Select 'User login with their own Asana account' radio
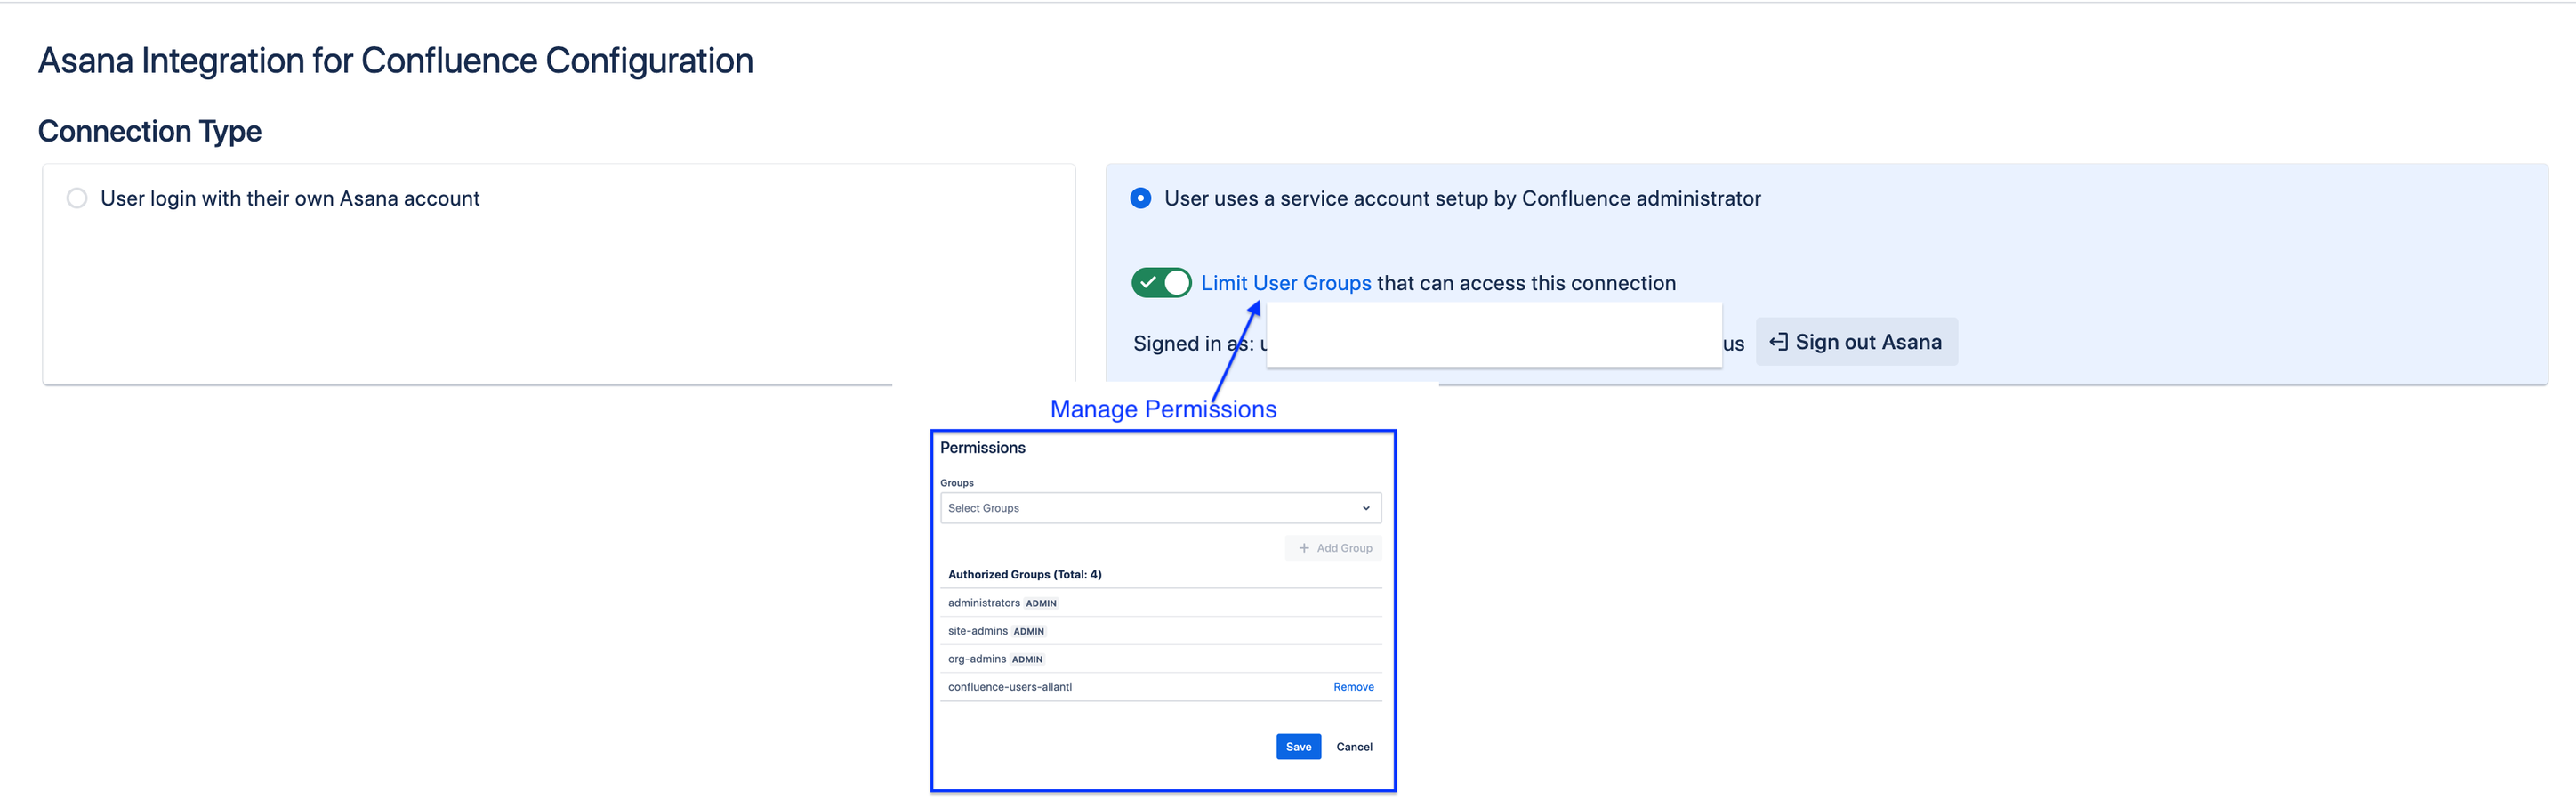This screenshot has width=2576, height=801. (77, 198)
